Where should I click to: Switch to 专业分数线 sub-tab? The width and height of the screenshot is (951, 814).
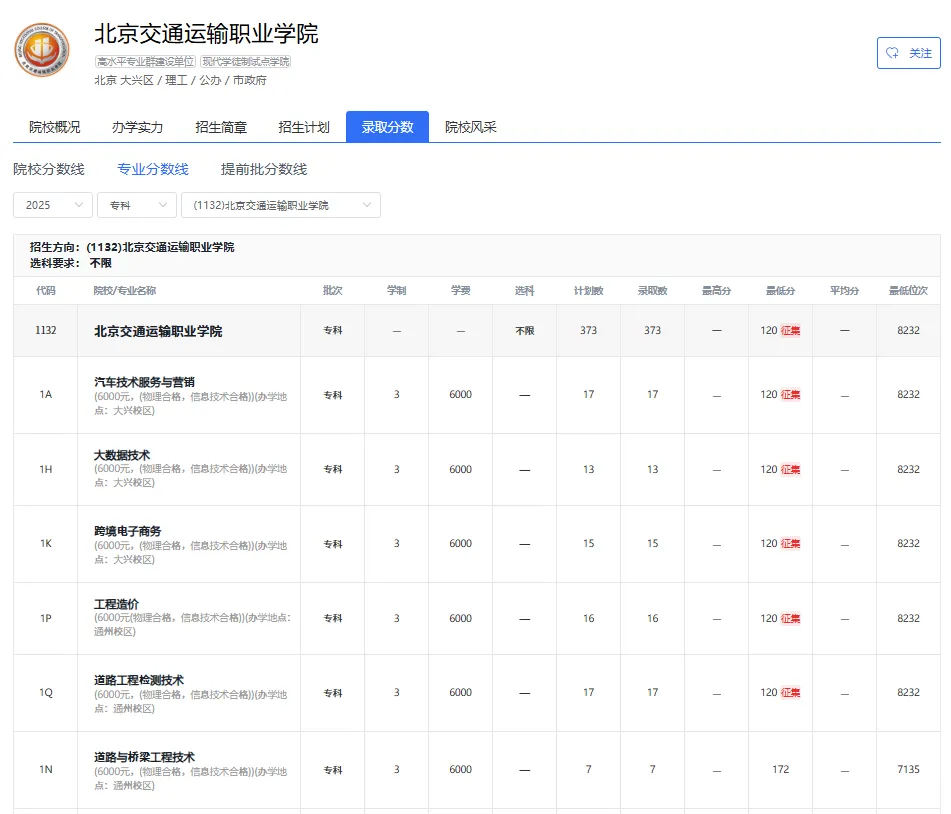pyautogui.click(x=153, y=169)
